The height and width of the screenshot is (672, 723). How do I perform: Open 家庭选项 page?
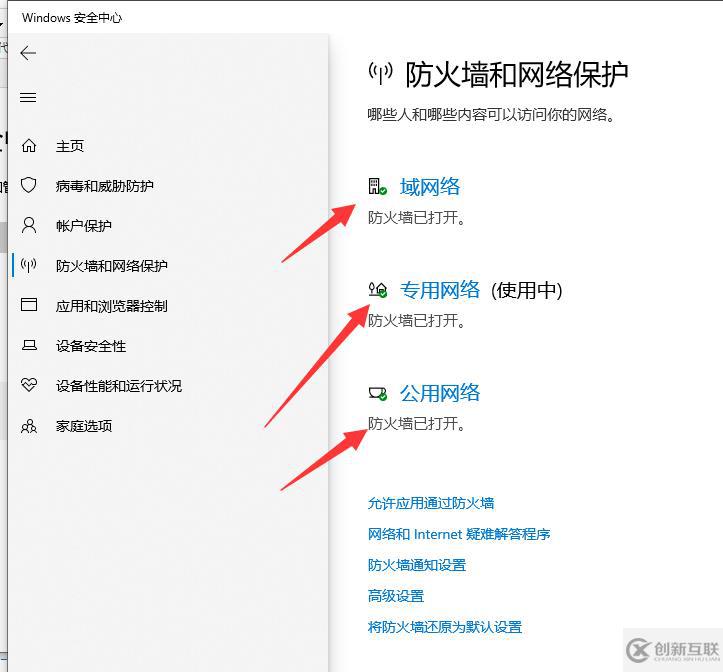tap(84, 426)
